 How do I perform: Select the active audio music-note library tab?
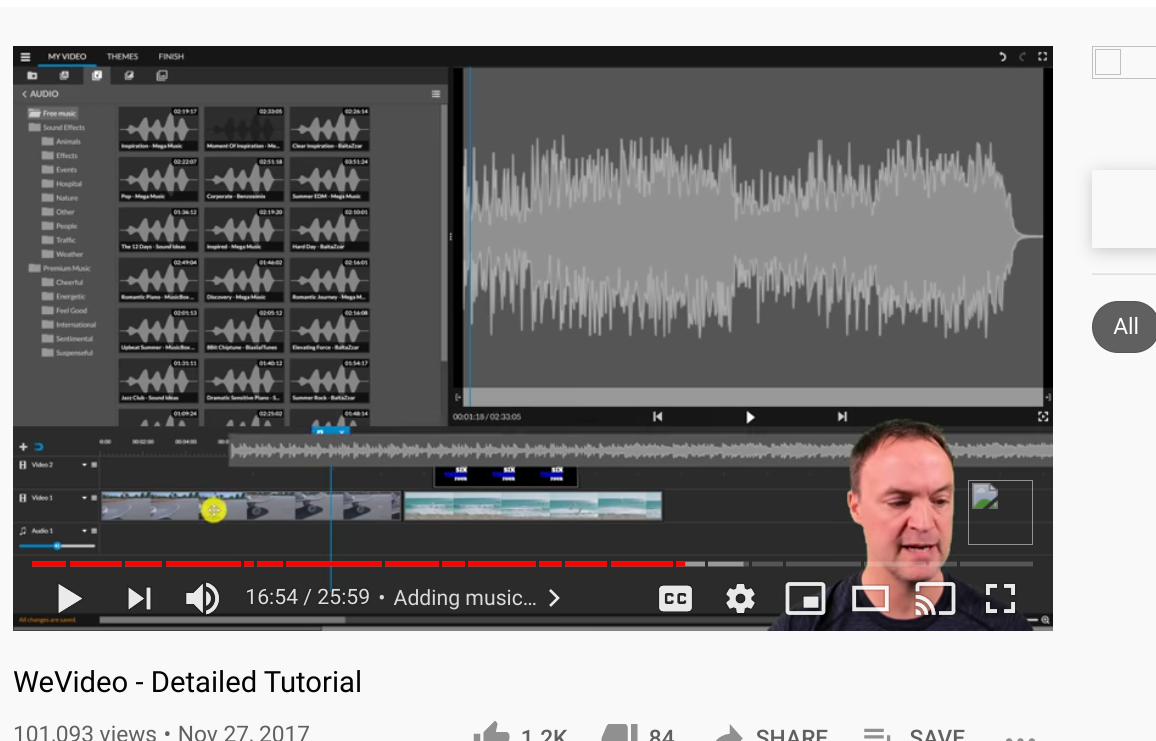tap(97, 76)
